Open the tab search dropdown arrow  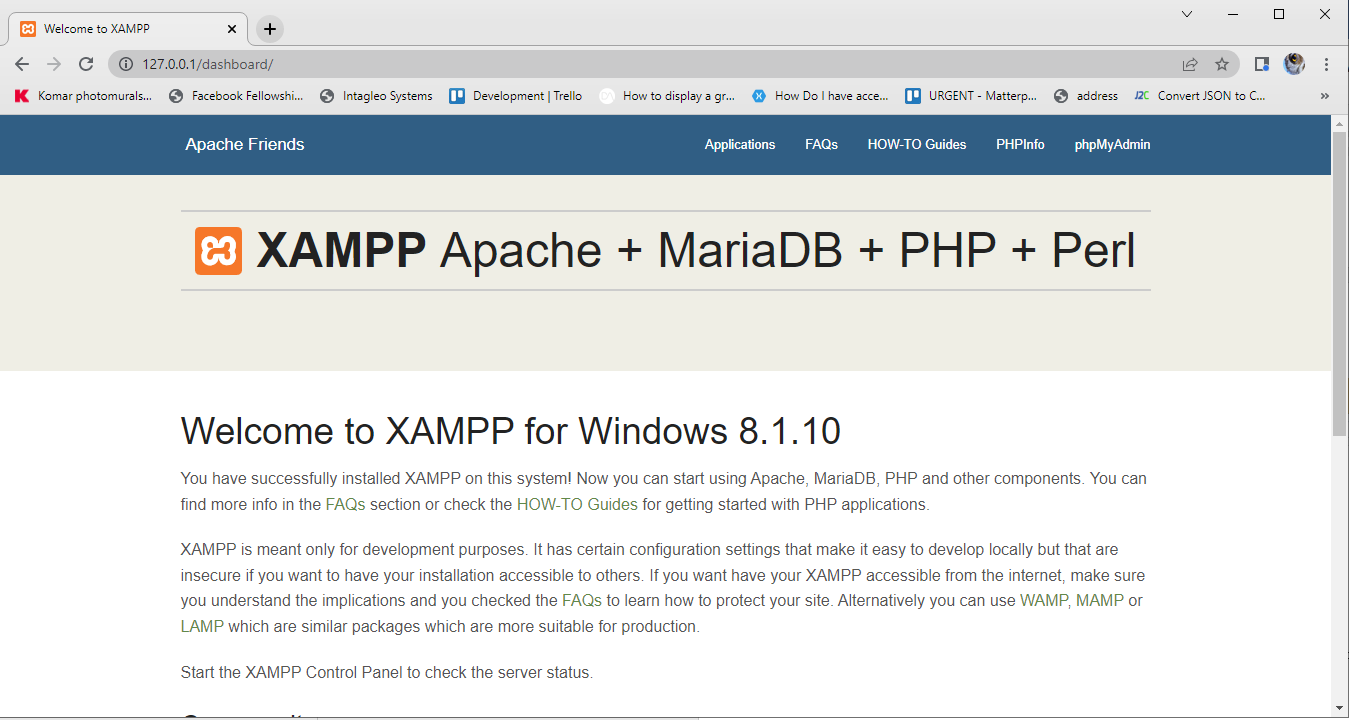click(1187, 14)
